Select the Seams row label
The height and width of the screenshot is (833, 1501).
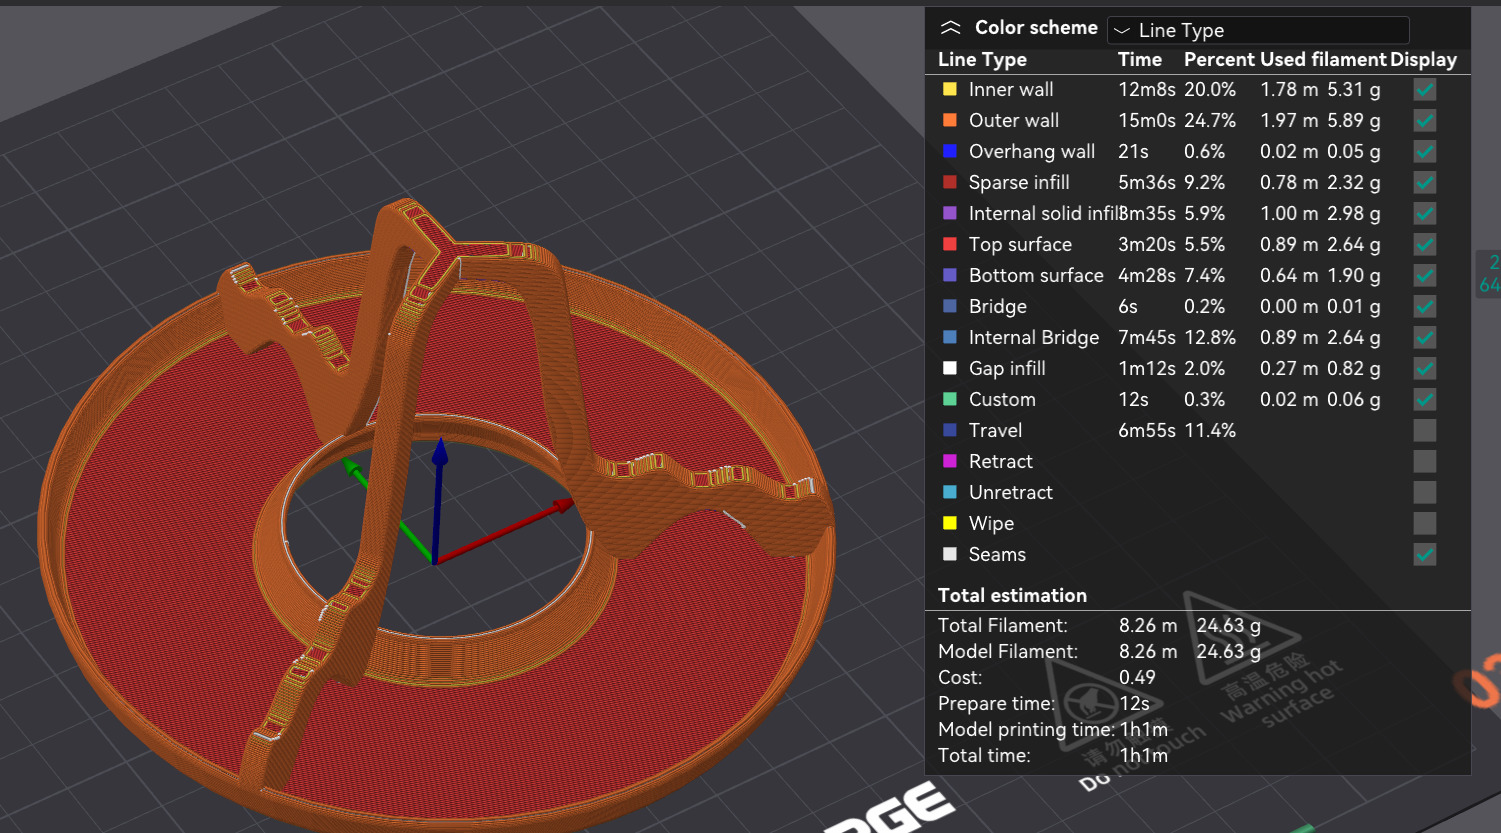[997, 555]
